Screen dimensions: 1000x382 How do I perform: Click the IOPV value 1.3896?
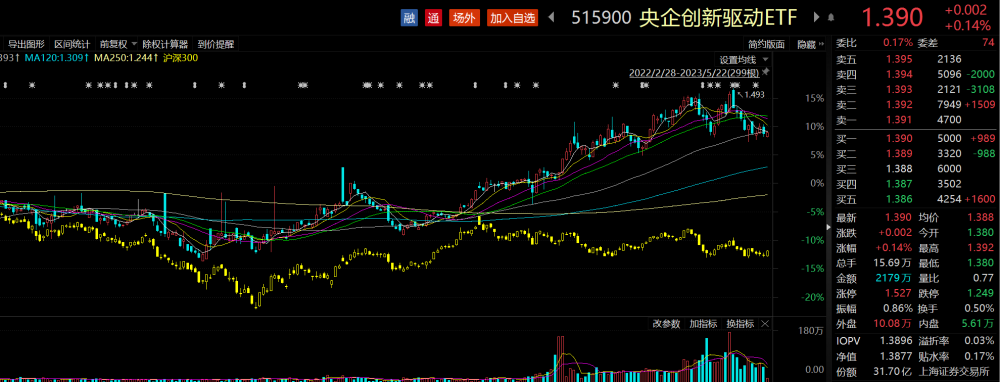pyautogui.click(x=895, y=342)
